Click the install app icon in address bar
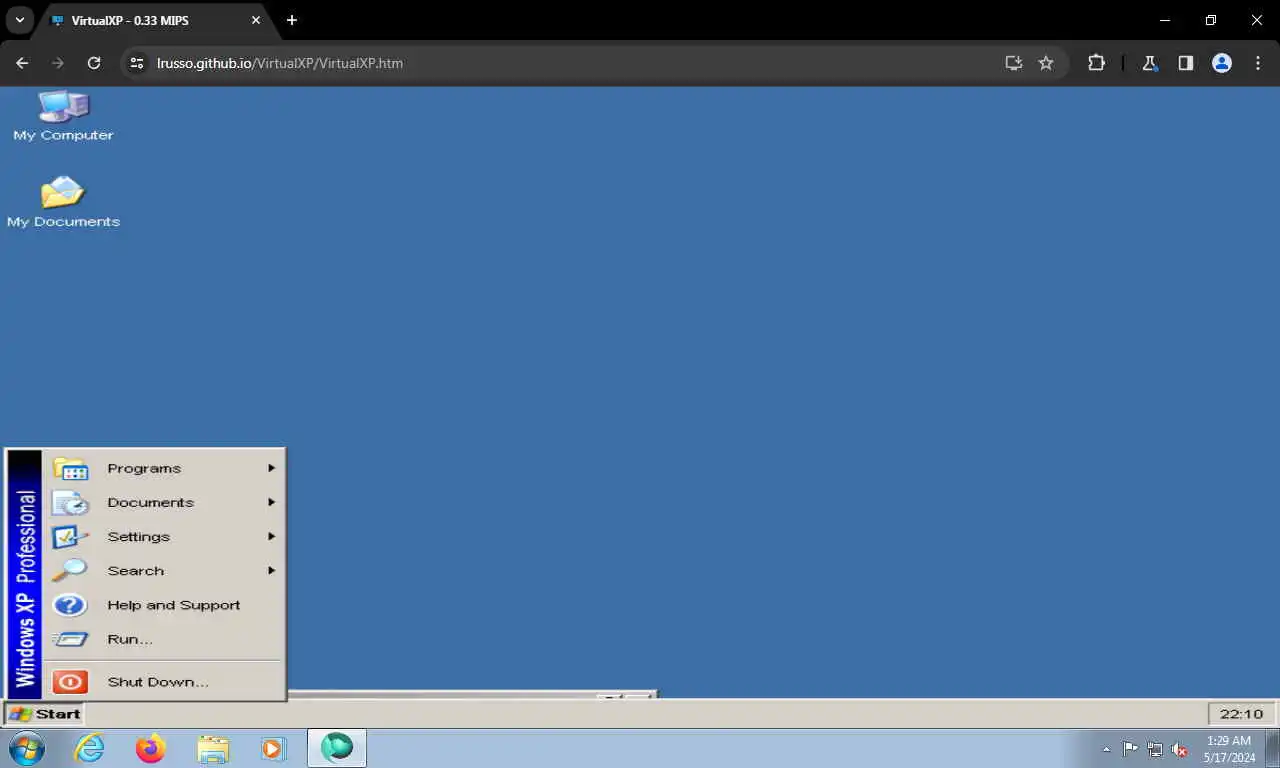The height and width of the screenshot is (768, 1280). pyautogui.click(x=1014, y=63)
